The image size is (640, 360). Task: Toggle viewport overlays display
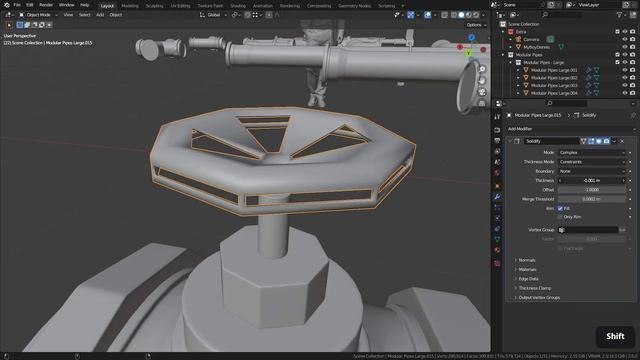tap(427, 15)
